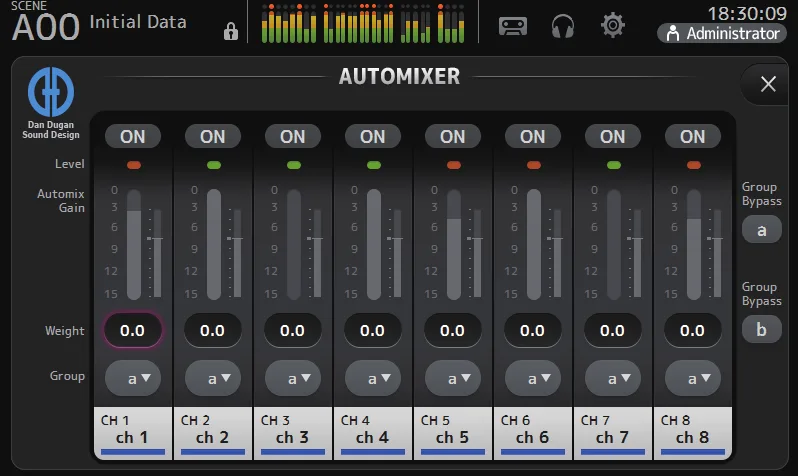
Task: Select the Weight value field of ch 7
Action: coord(612,330)
